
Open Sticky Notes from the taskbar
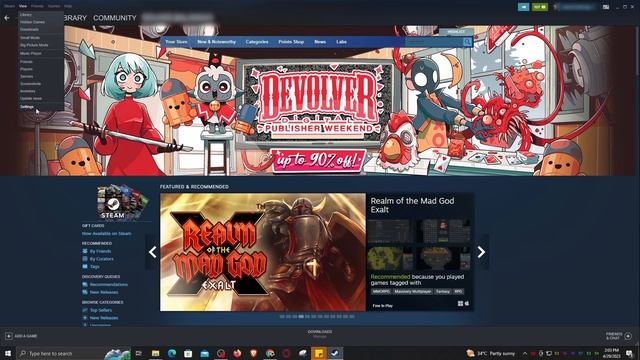pos(319,353)
